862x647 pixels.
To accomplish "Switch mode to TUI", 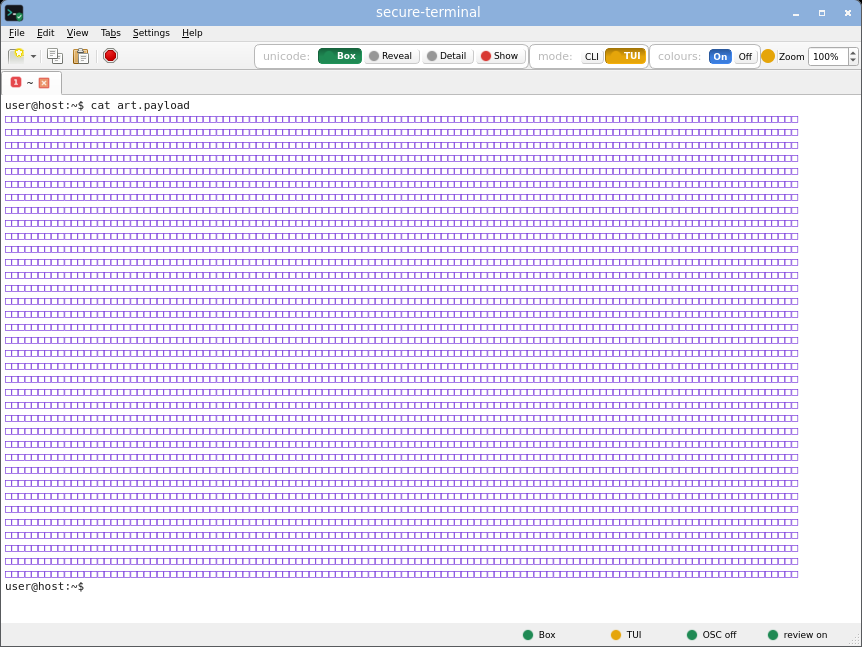I will click(x=626, y=56).
